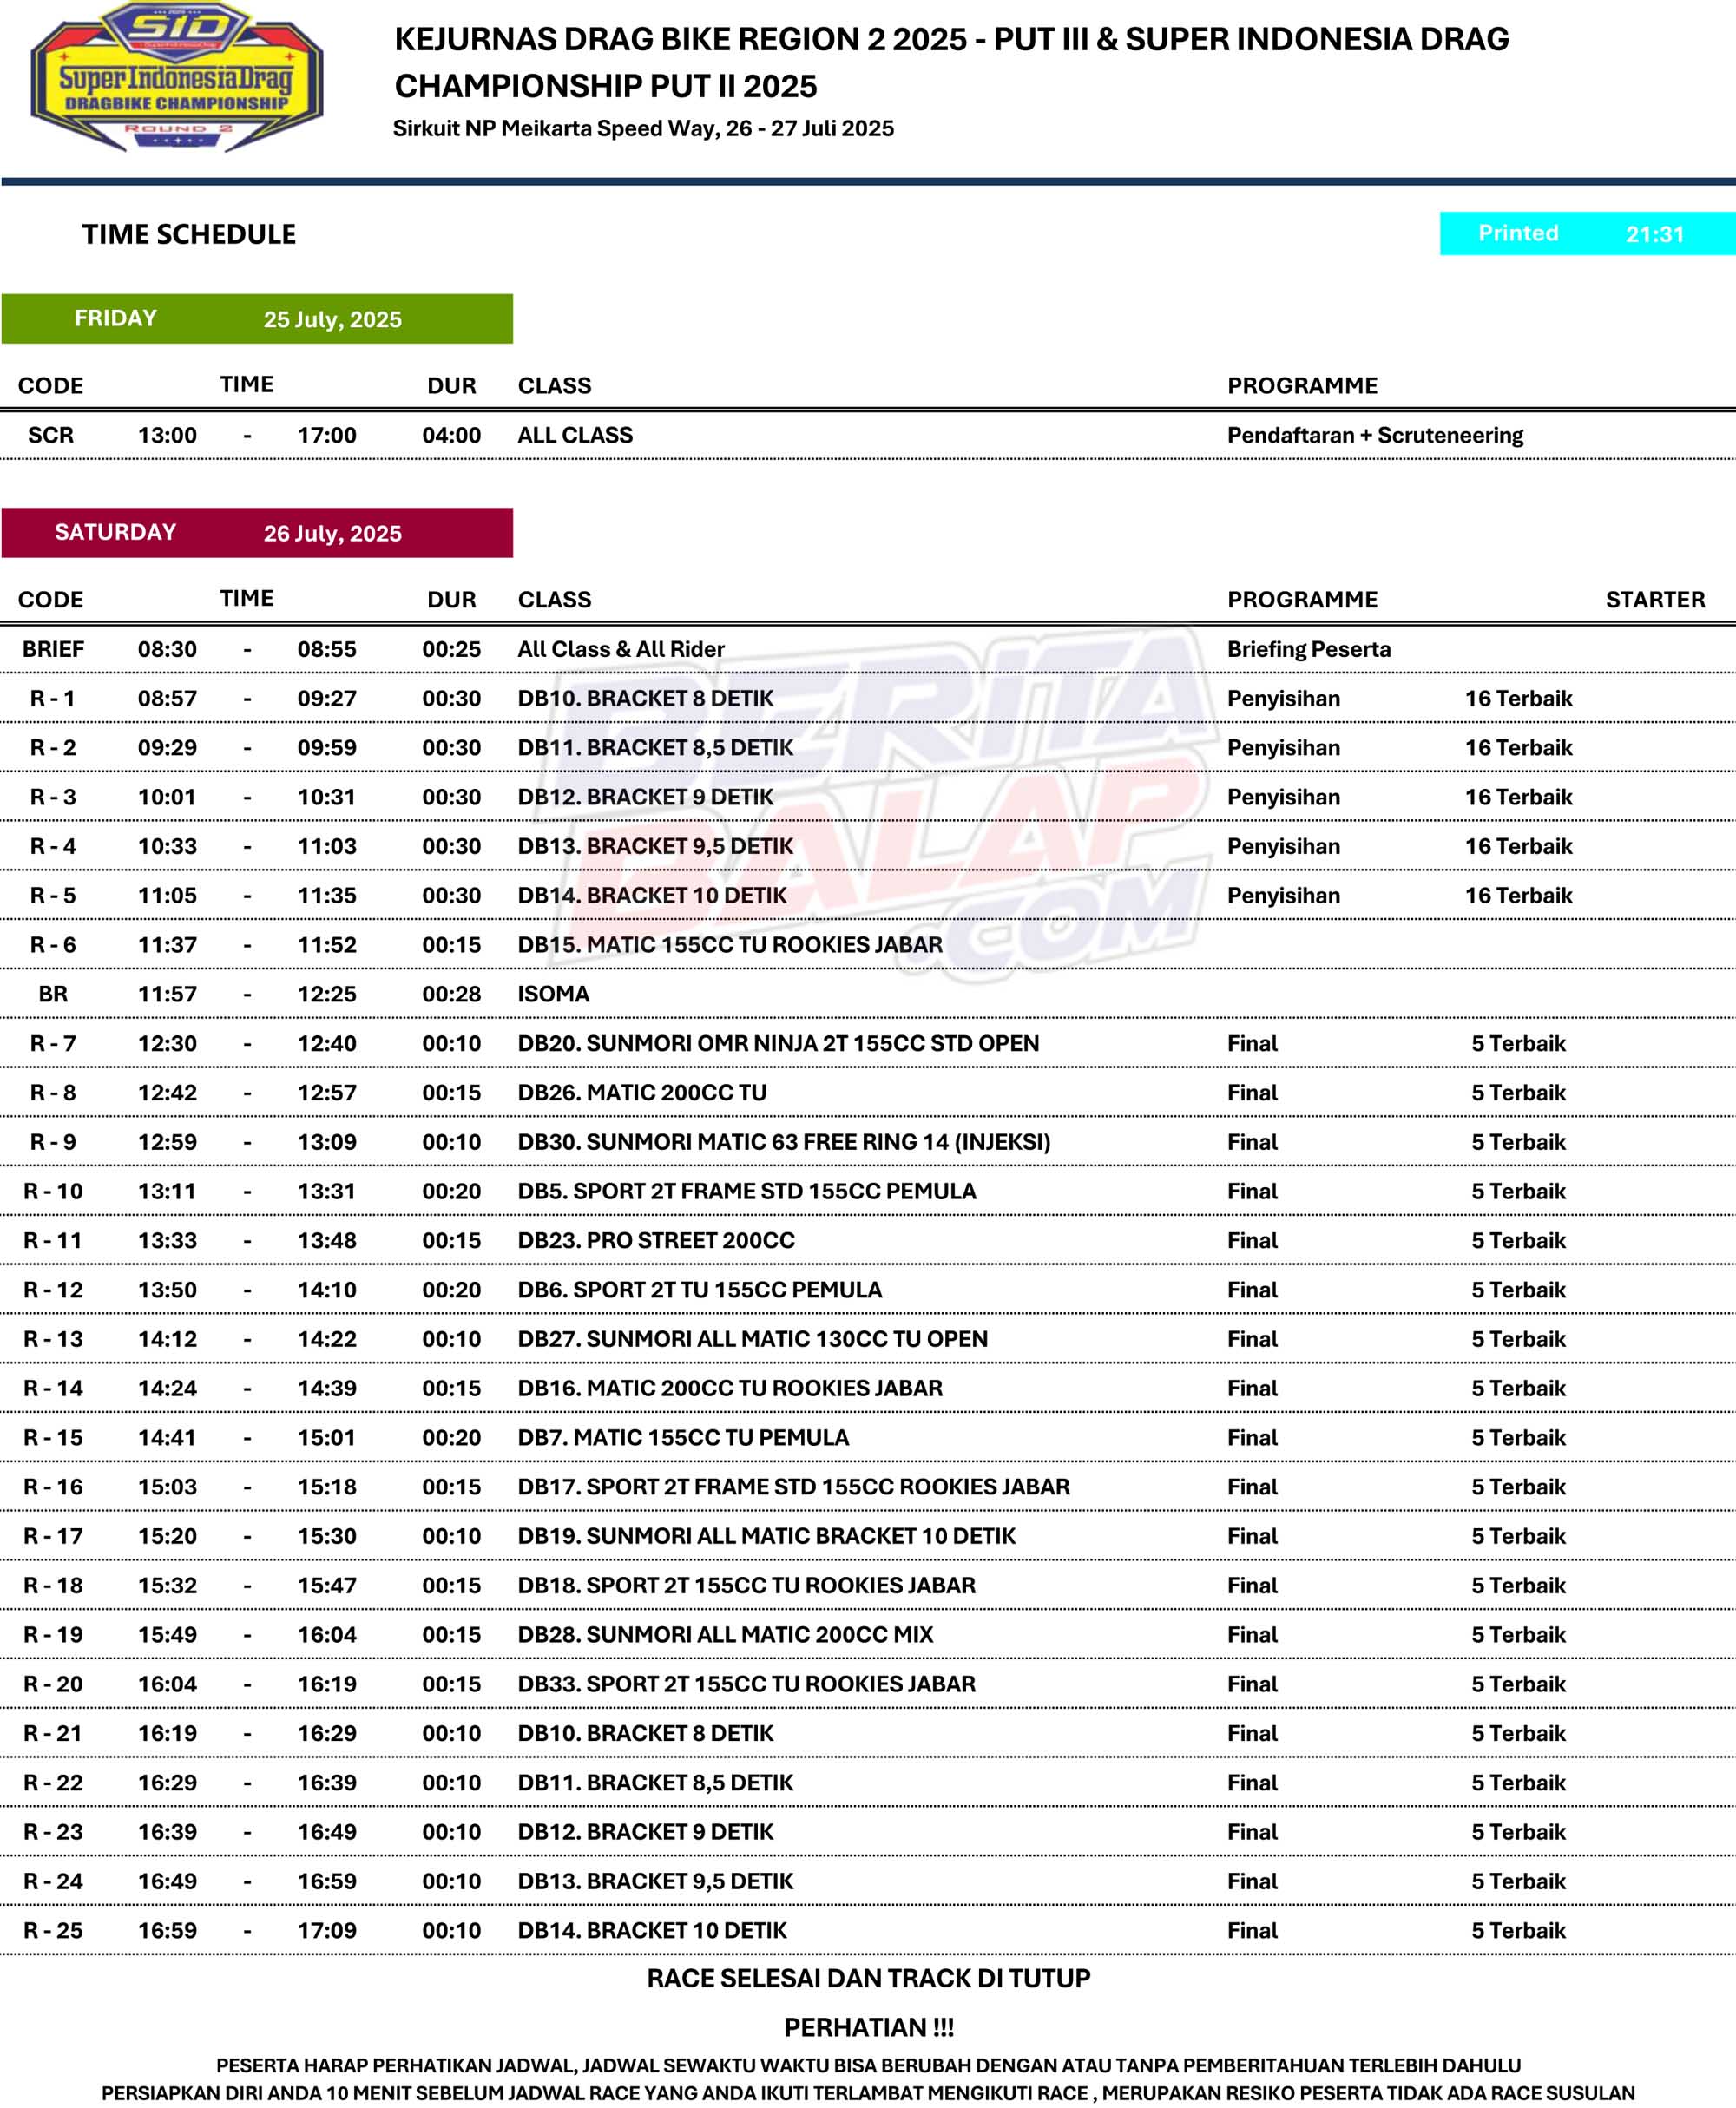Click the STARTER column header
The height and width of the screenshot is (2108, 1736).
[x=1655, y=599]
